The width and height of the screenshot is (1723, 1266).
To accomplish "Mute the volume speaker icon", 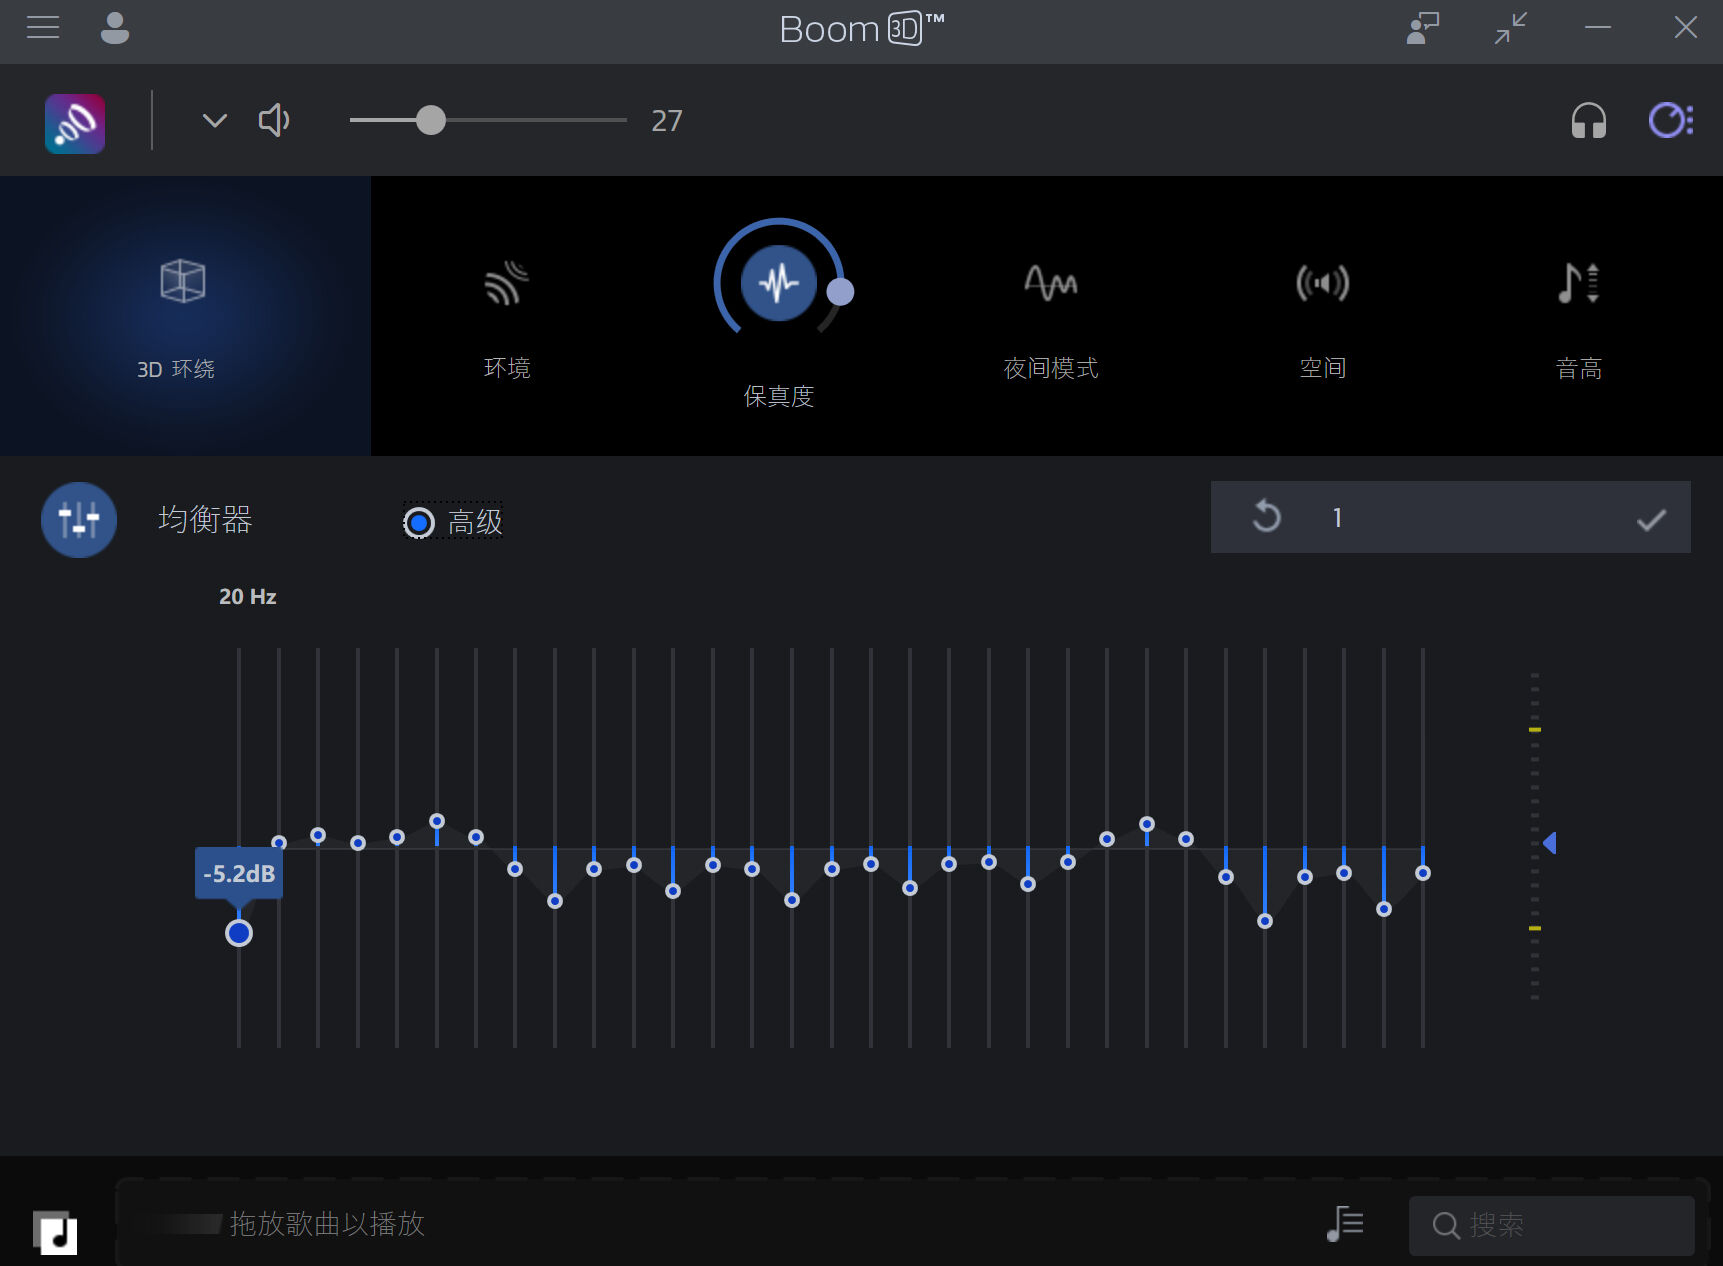I will 274,121.
